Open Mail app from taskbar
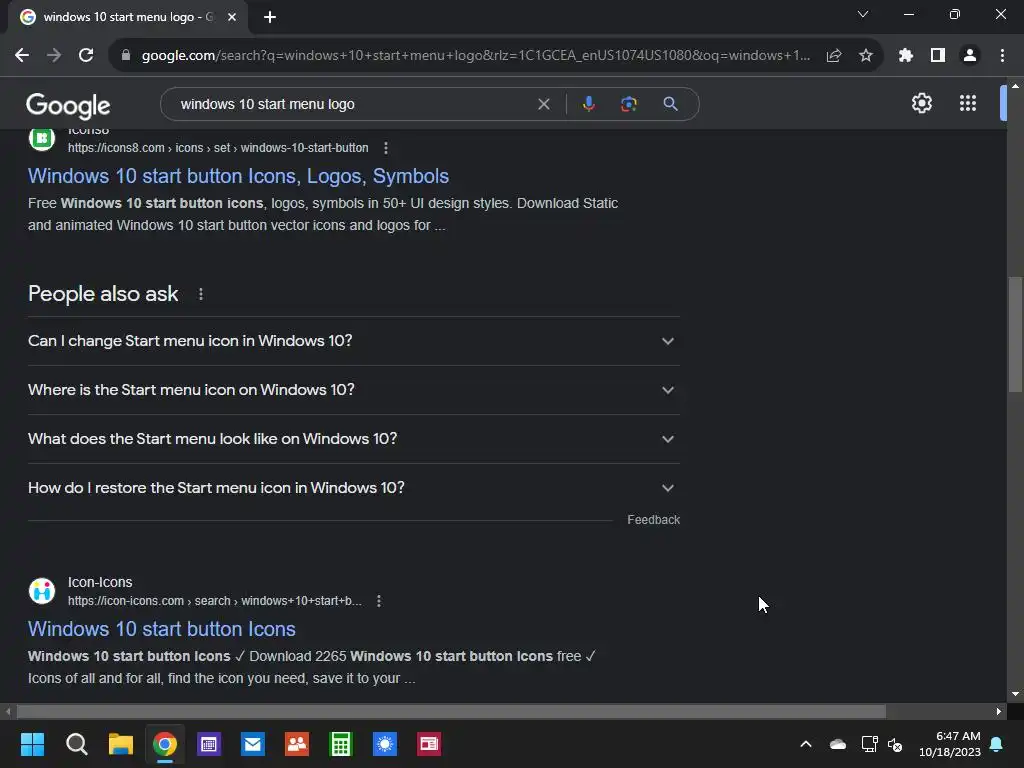The image size is (1024, 768). pyautogui.click(x=253, y=744)
